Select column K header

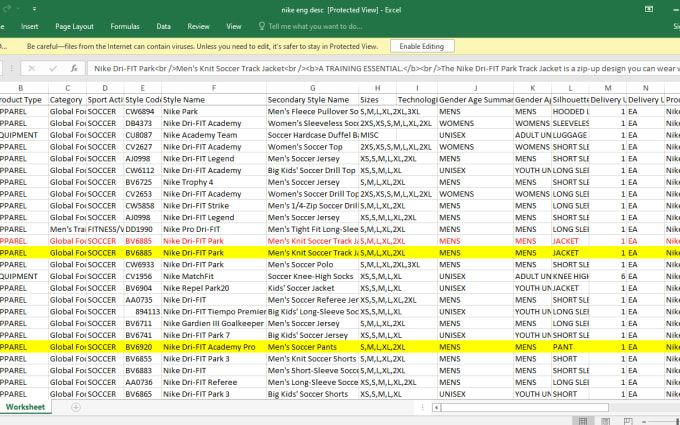point(533,88)
